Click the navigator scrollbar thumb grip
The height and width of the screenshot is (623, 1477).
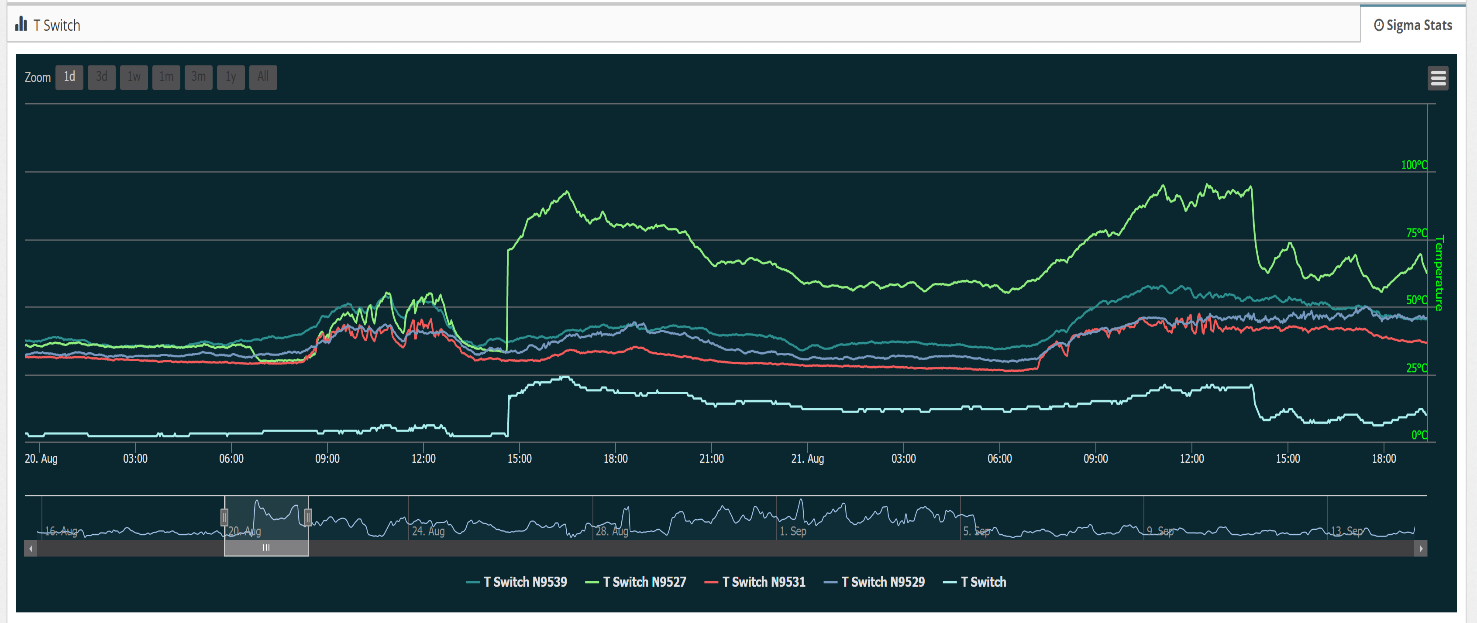pos(266,548)
